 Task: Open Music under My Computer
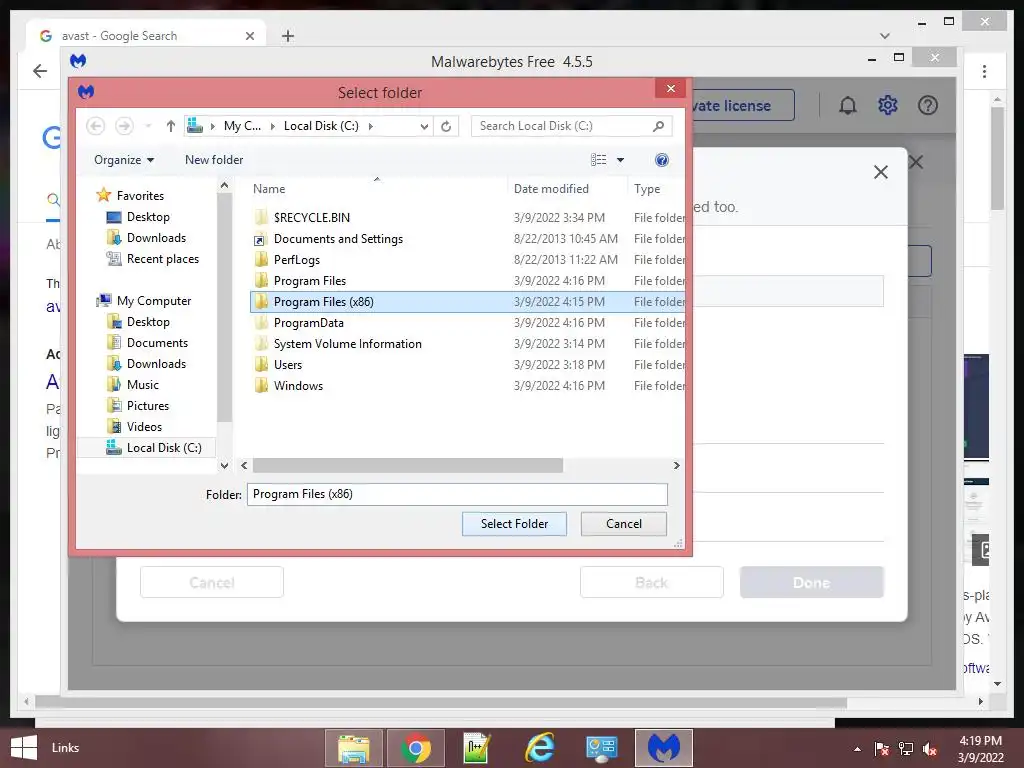pos(142,385)
